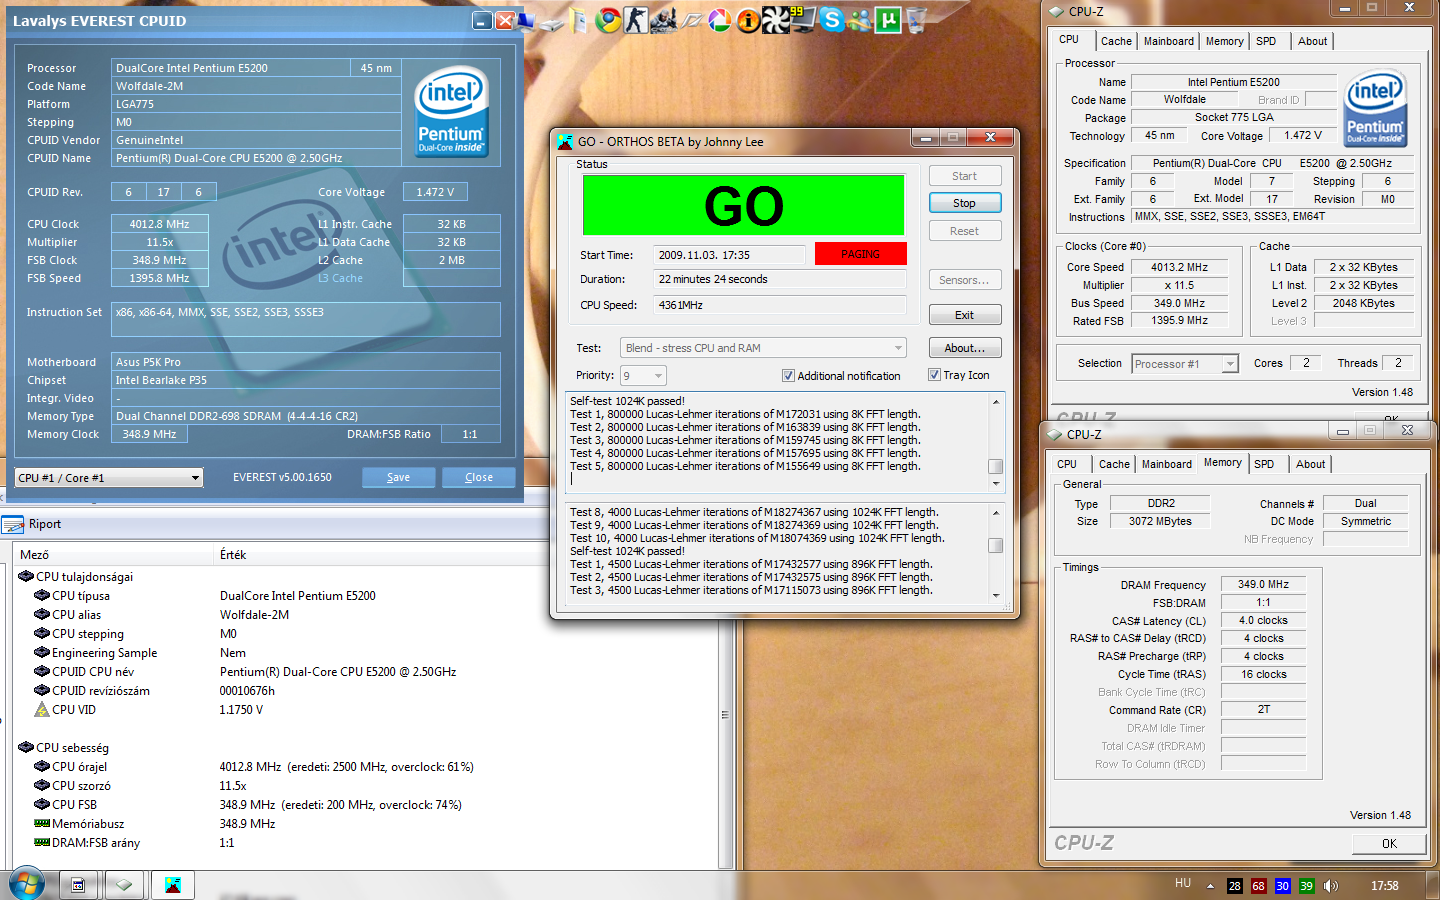Click the About... button in ORTHOS
This screenshot has width=1440, height=900.
click(965, 348)
